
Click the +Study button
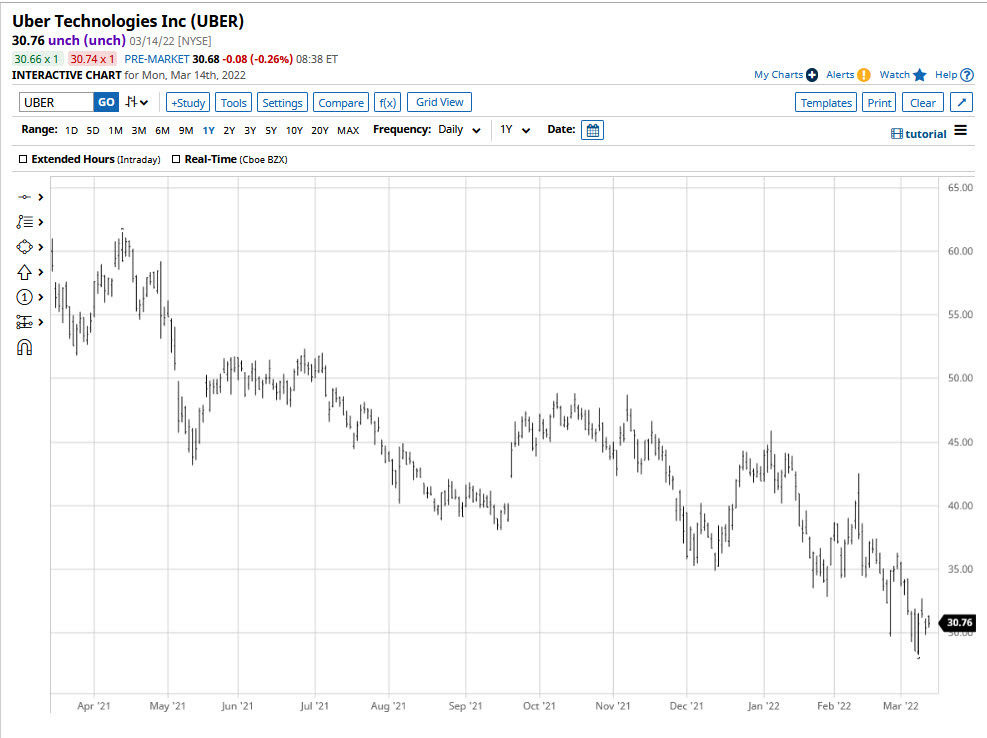pos(187,102)
